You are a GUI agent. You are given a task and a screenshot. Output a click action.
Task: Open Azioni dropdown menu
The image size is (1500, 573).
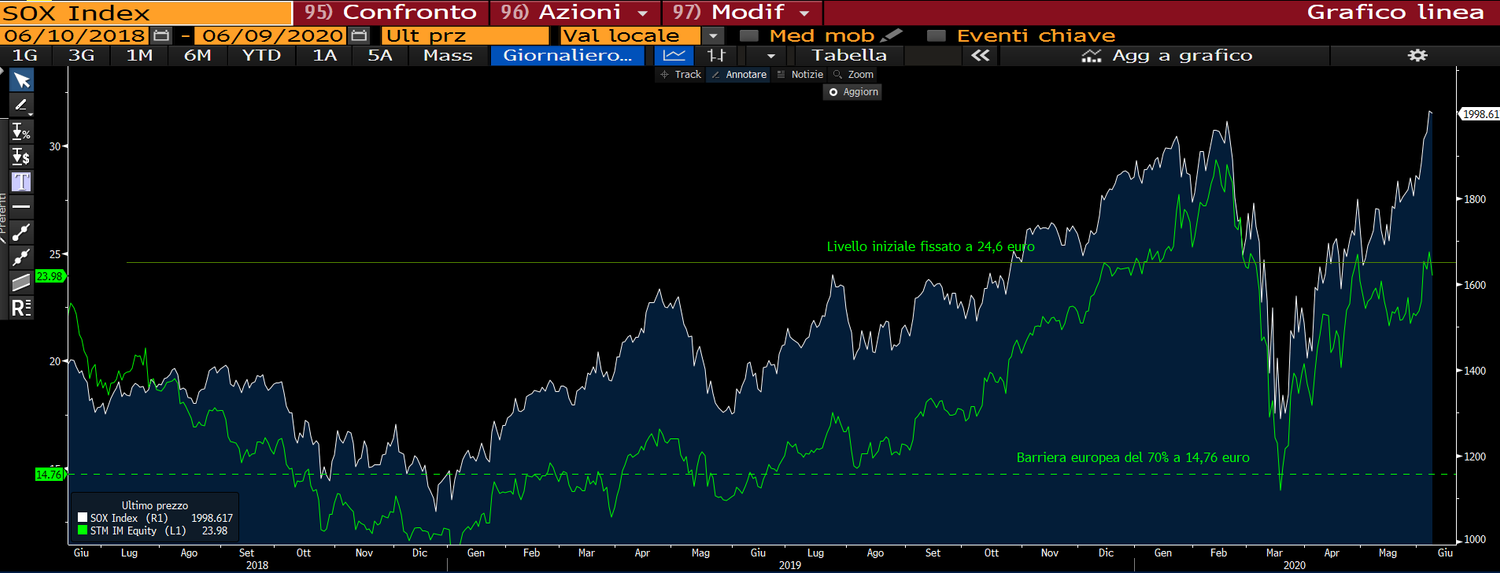[x=575, y=13]
